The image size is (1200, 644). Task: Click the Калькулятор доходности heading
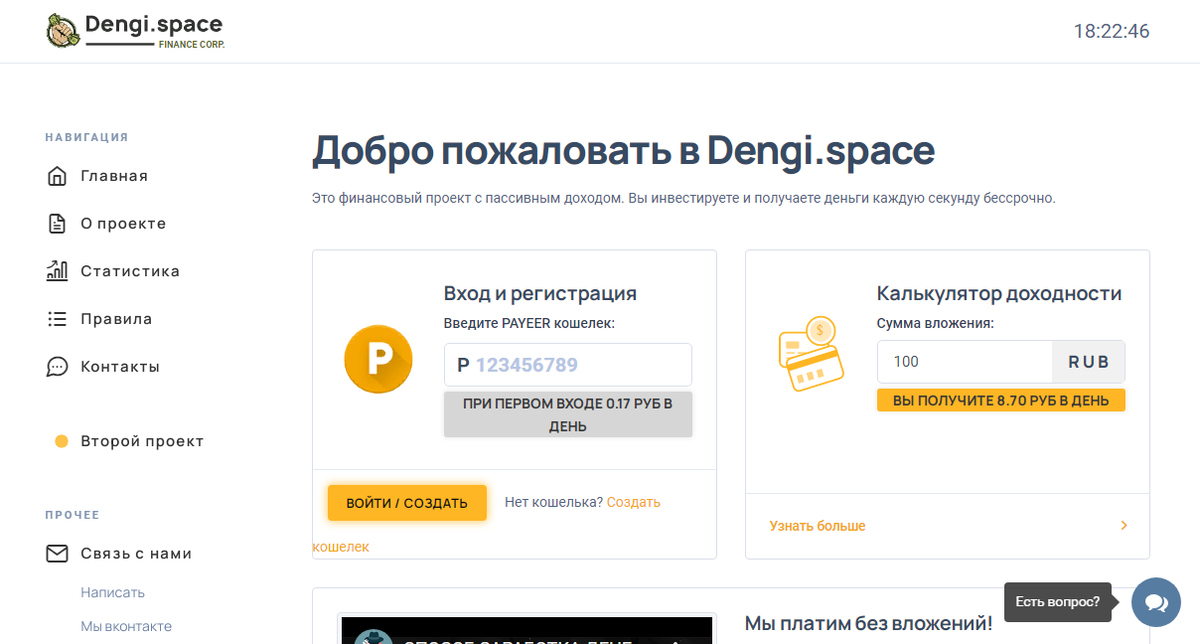point(999,294)
